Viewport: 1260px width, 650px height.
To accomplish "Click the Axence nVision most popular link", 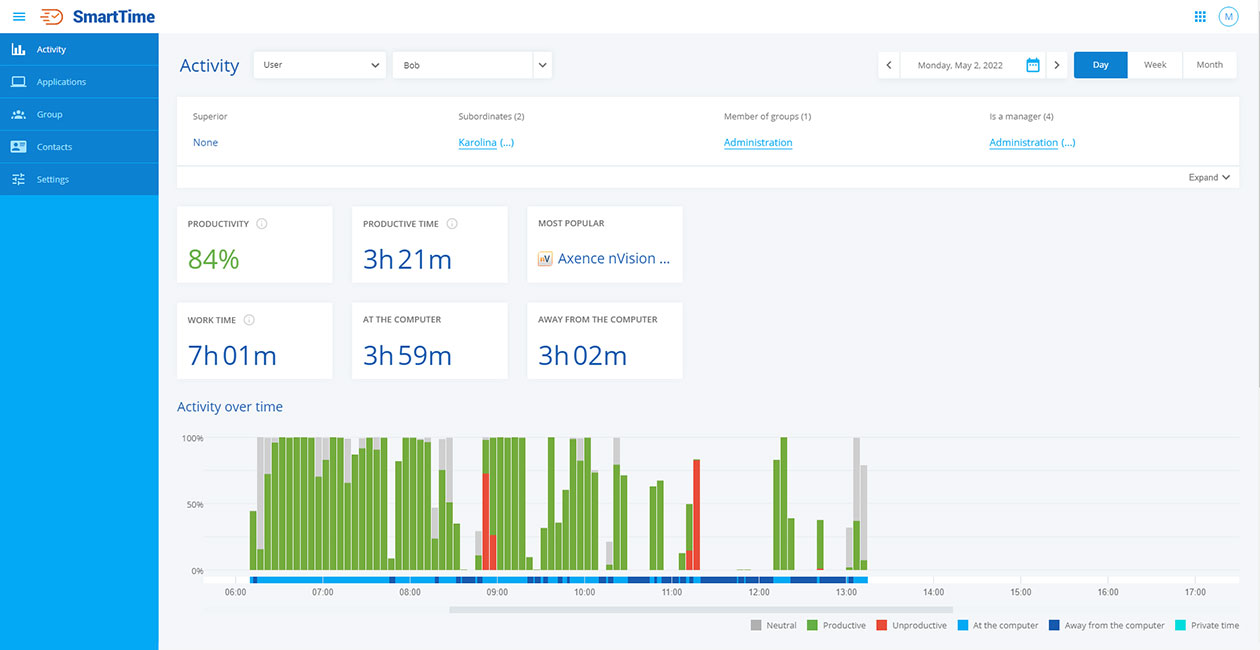I will (x=614, y=258).
